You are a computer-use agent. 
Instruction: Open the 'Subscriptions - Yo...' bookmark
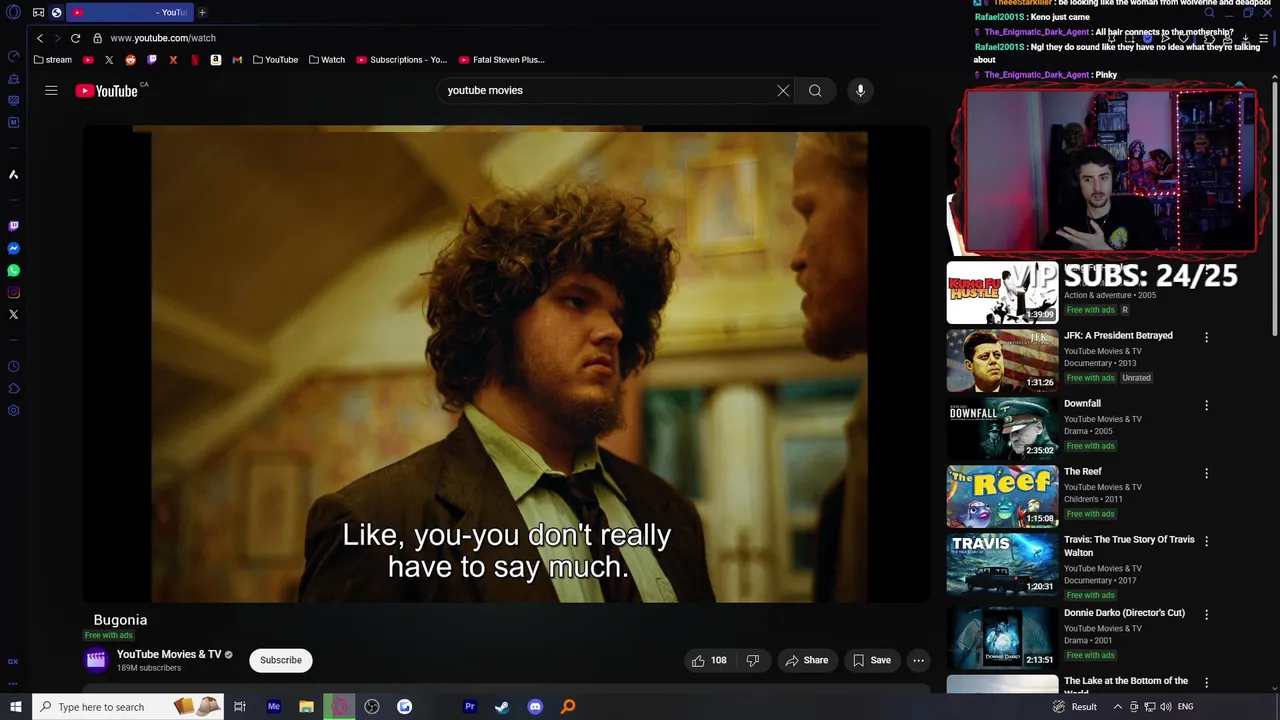pyautogui.click(x=402, y=60)
